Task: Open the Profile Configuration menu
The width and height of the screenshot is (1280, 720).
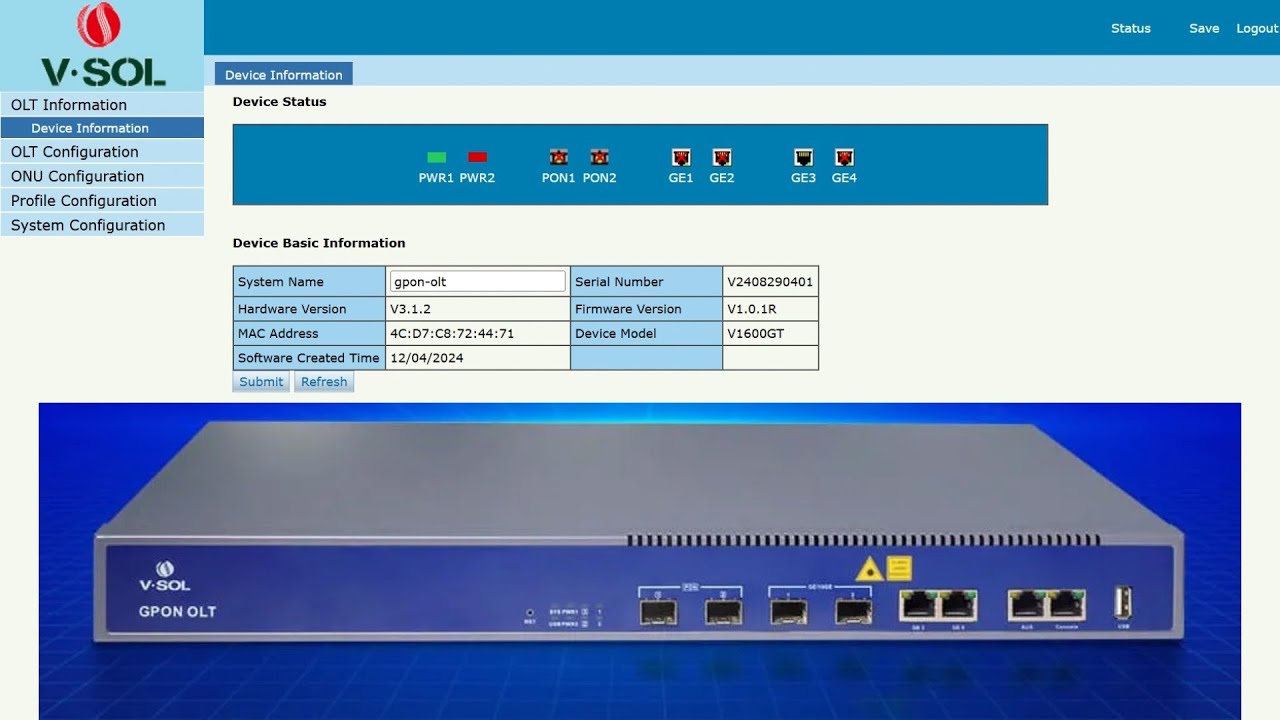Action: [x=102, y=201]
